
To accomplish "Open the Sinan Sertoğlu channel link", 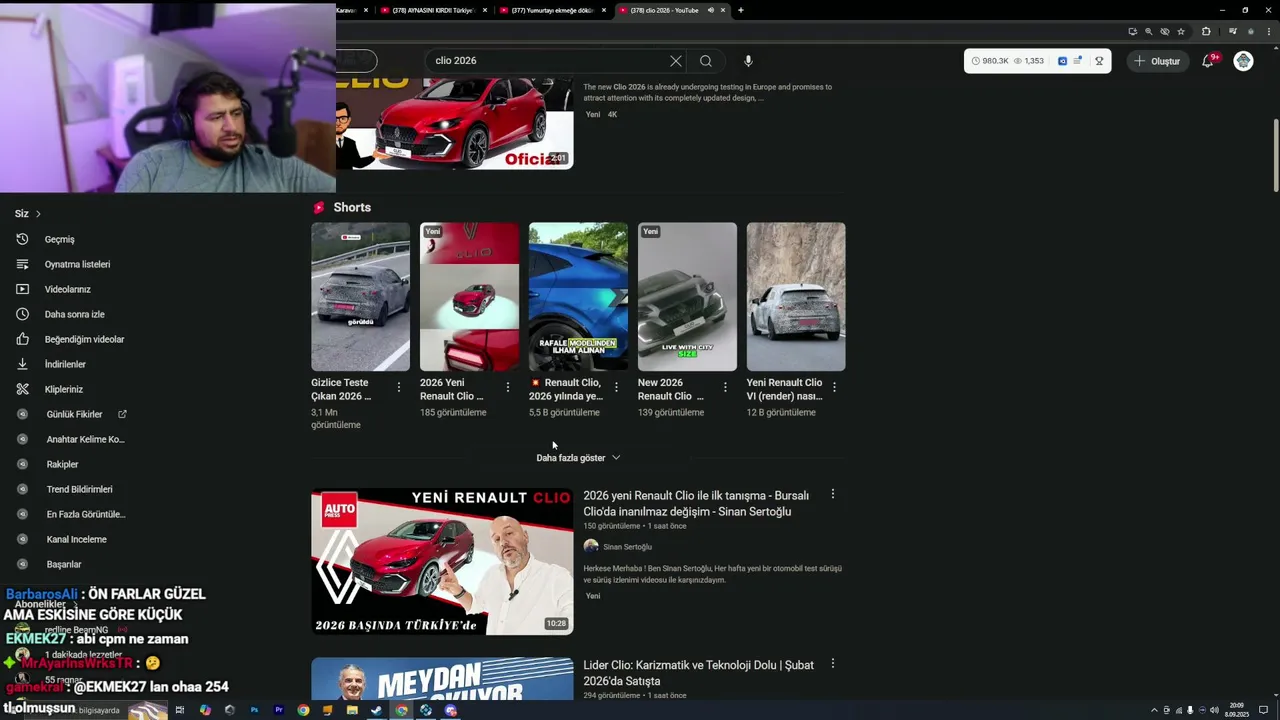I will coord(627,547).
